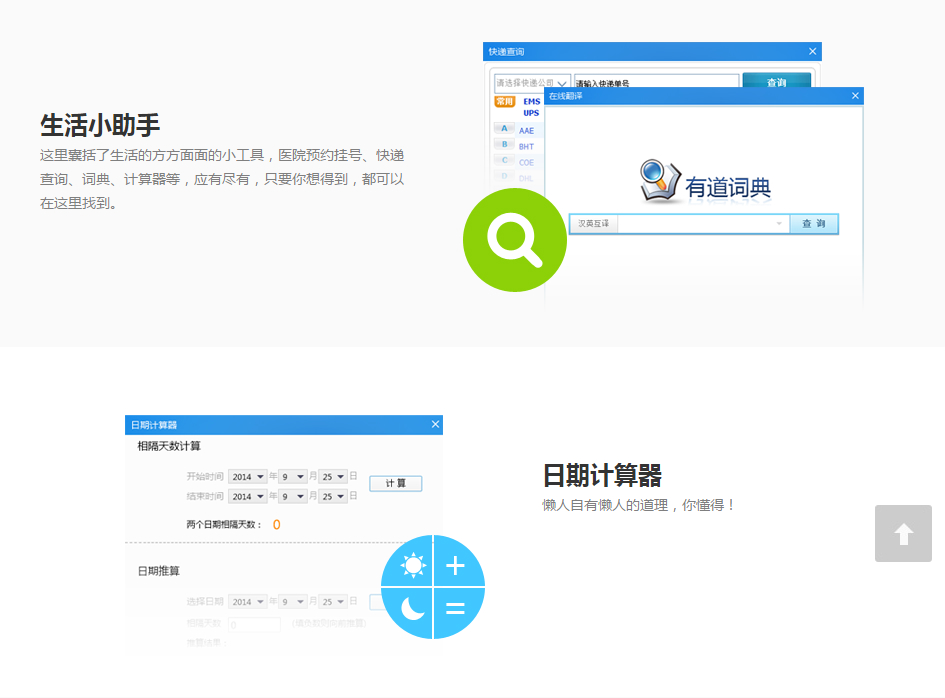Image resolution: width=945 pixels, height=698 pixels.
Task: Click the courier tracking number input field
Action: point(656,82)
